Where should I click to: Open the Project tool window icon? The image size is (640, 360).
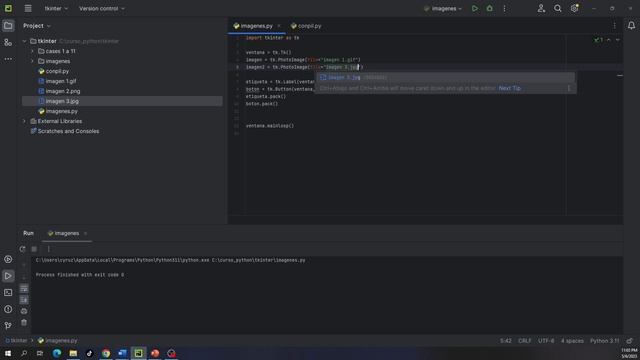coord(8,26)
